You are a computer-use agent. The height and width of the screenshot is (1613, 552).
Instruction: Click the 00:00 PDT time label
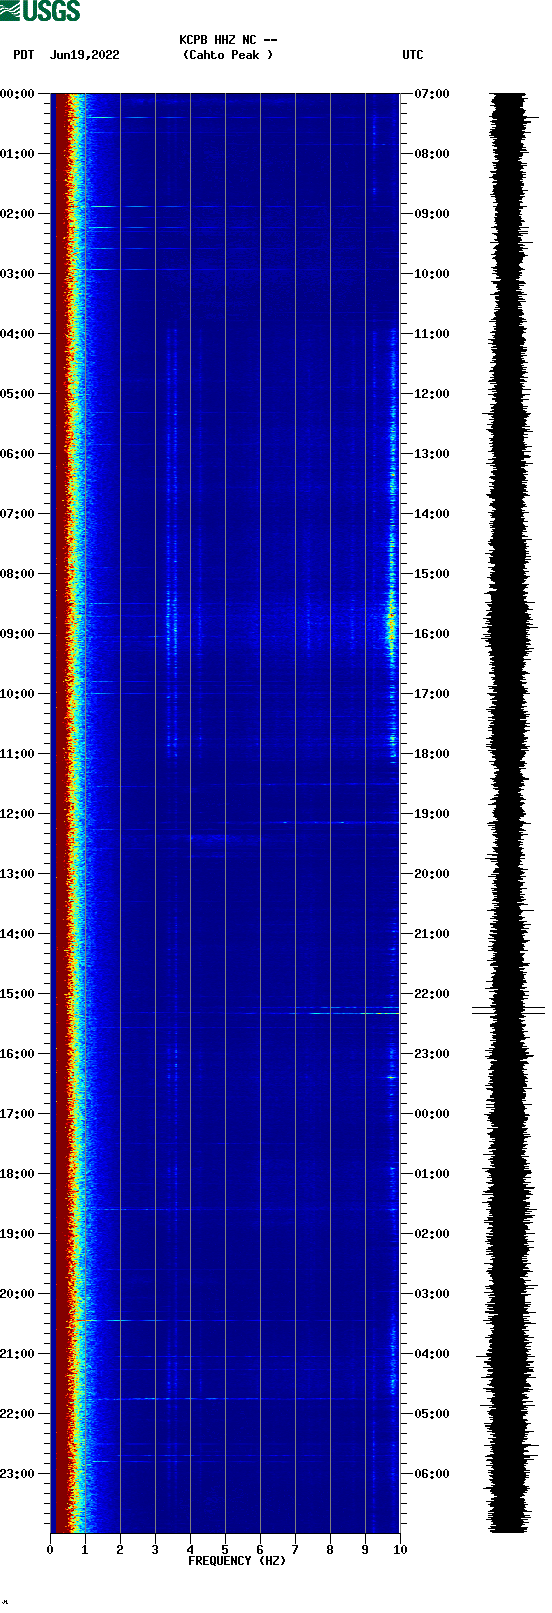[18, 94]
